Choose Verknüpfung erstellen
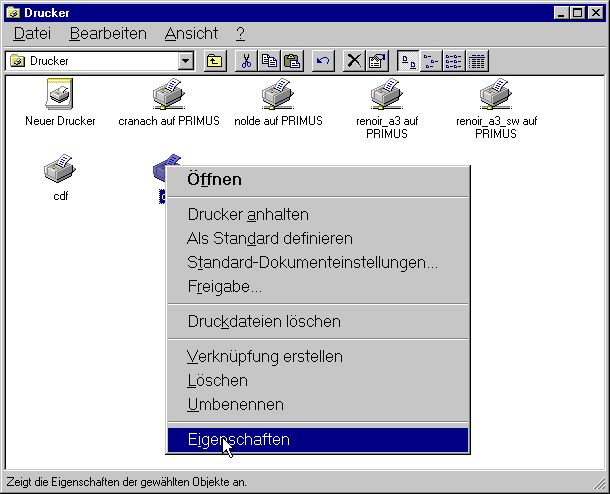Image resolution: width=610 pixels, height=494 pixels. click(318, 357)
